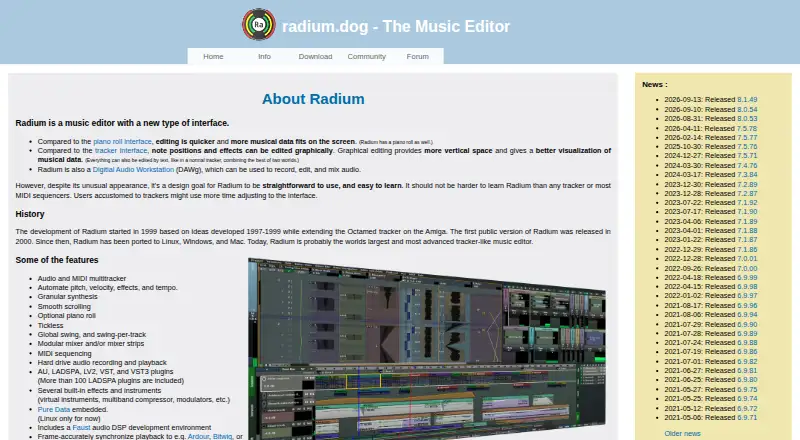Screen dimensions: 800x440
Task: Open release 6.9.80 link
Action: 747,380
